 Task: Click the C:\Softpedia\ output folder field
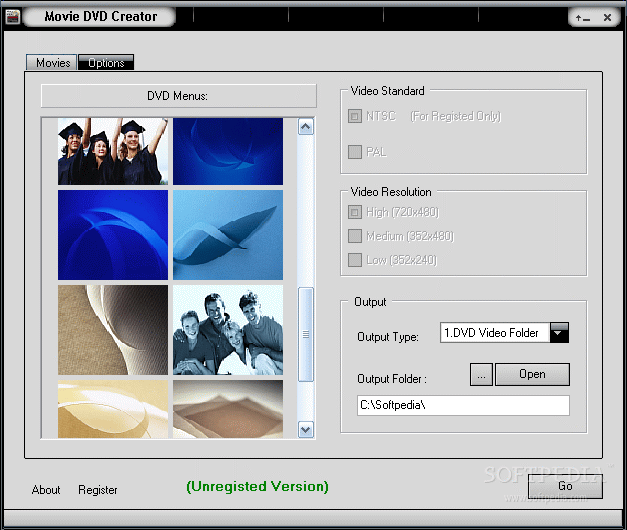click(x=463, y=406)
